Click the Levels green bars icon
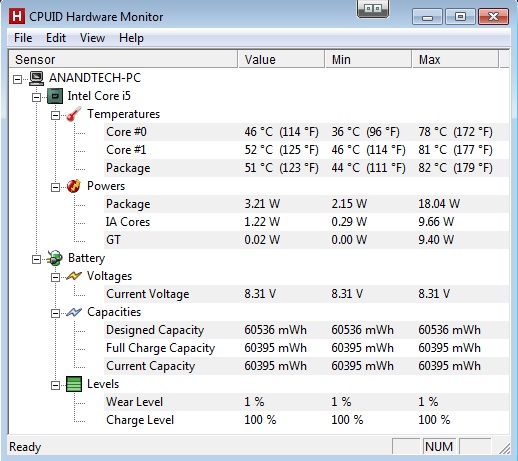The image size is (518, 461). coord(74,384)
